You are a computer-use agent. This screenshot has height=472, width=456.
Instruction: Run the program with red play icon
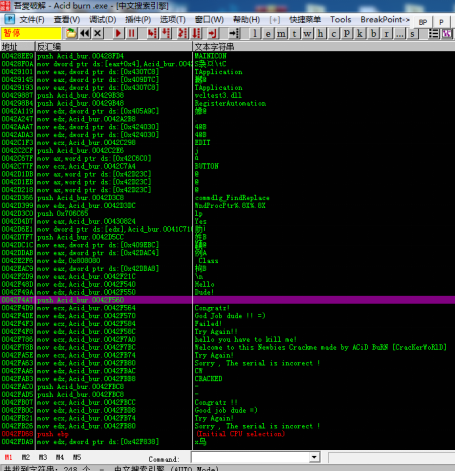point(118,33)
